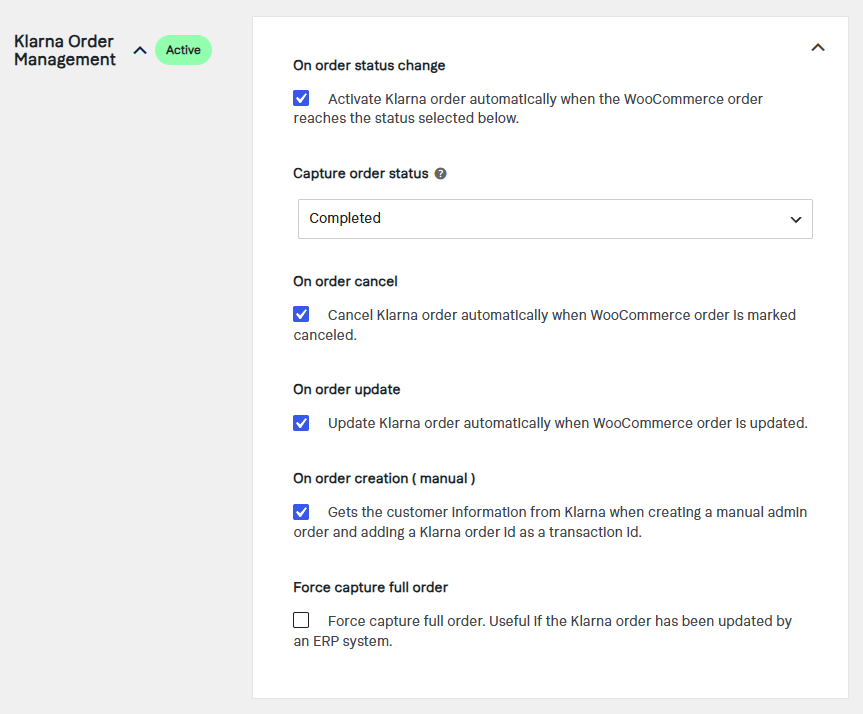Uncheck Cancel Klarna order automatically checkbox
The height and width of the screenshot is (714, 863).
coord(301,314)
